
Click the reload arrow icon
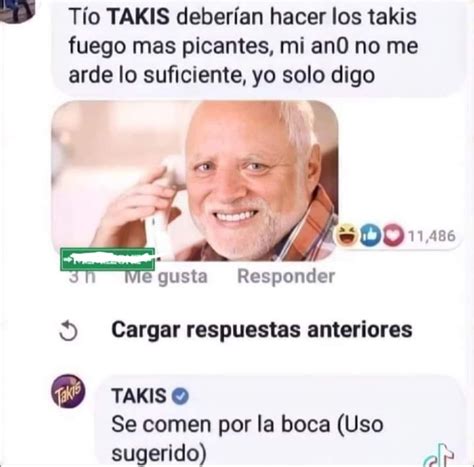[x=68, y=332]
